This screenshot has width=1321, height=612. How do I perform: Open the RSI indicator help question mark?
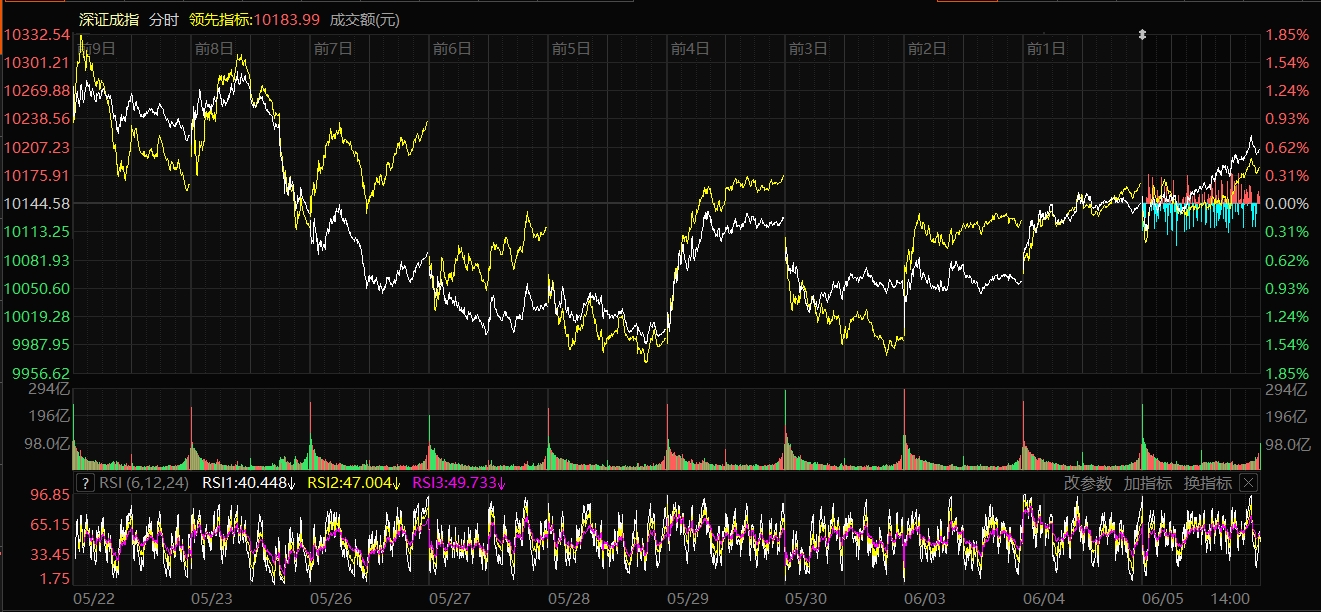(x=86, y=483)
